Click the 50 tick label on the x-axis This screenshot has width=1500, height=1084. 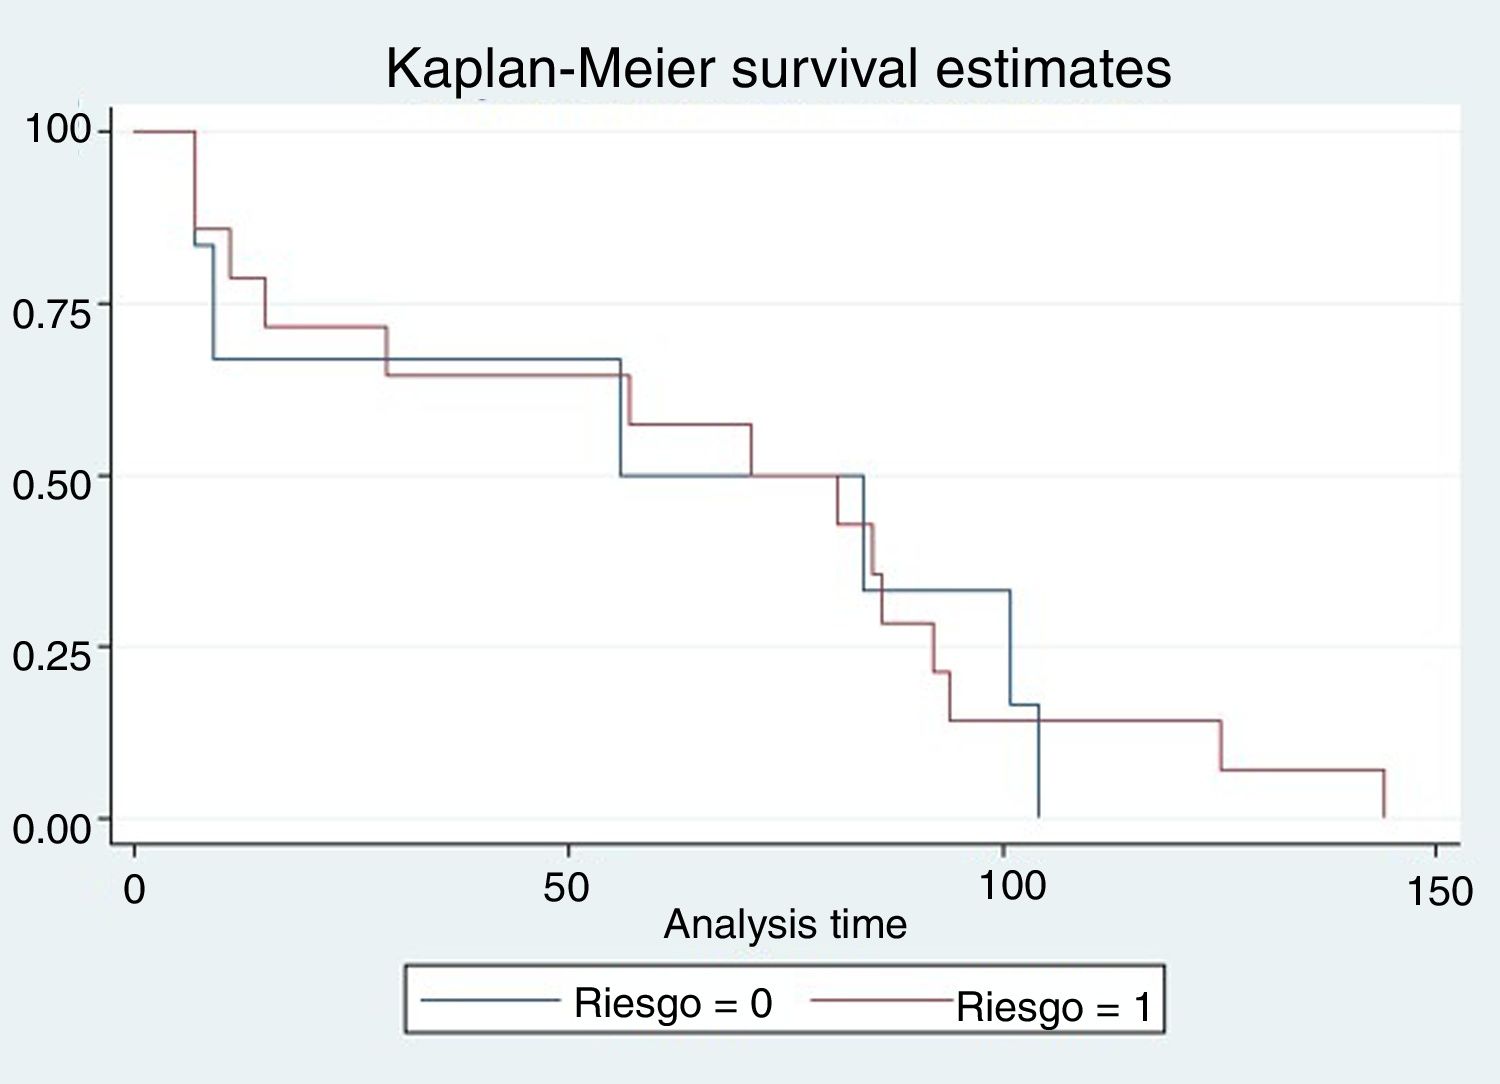(x=567, y=886)
